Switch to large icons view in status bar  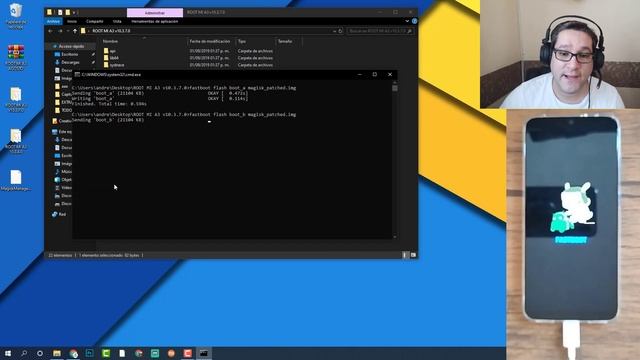(413, 255)
